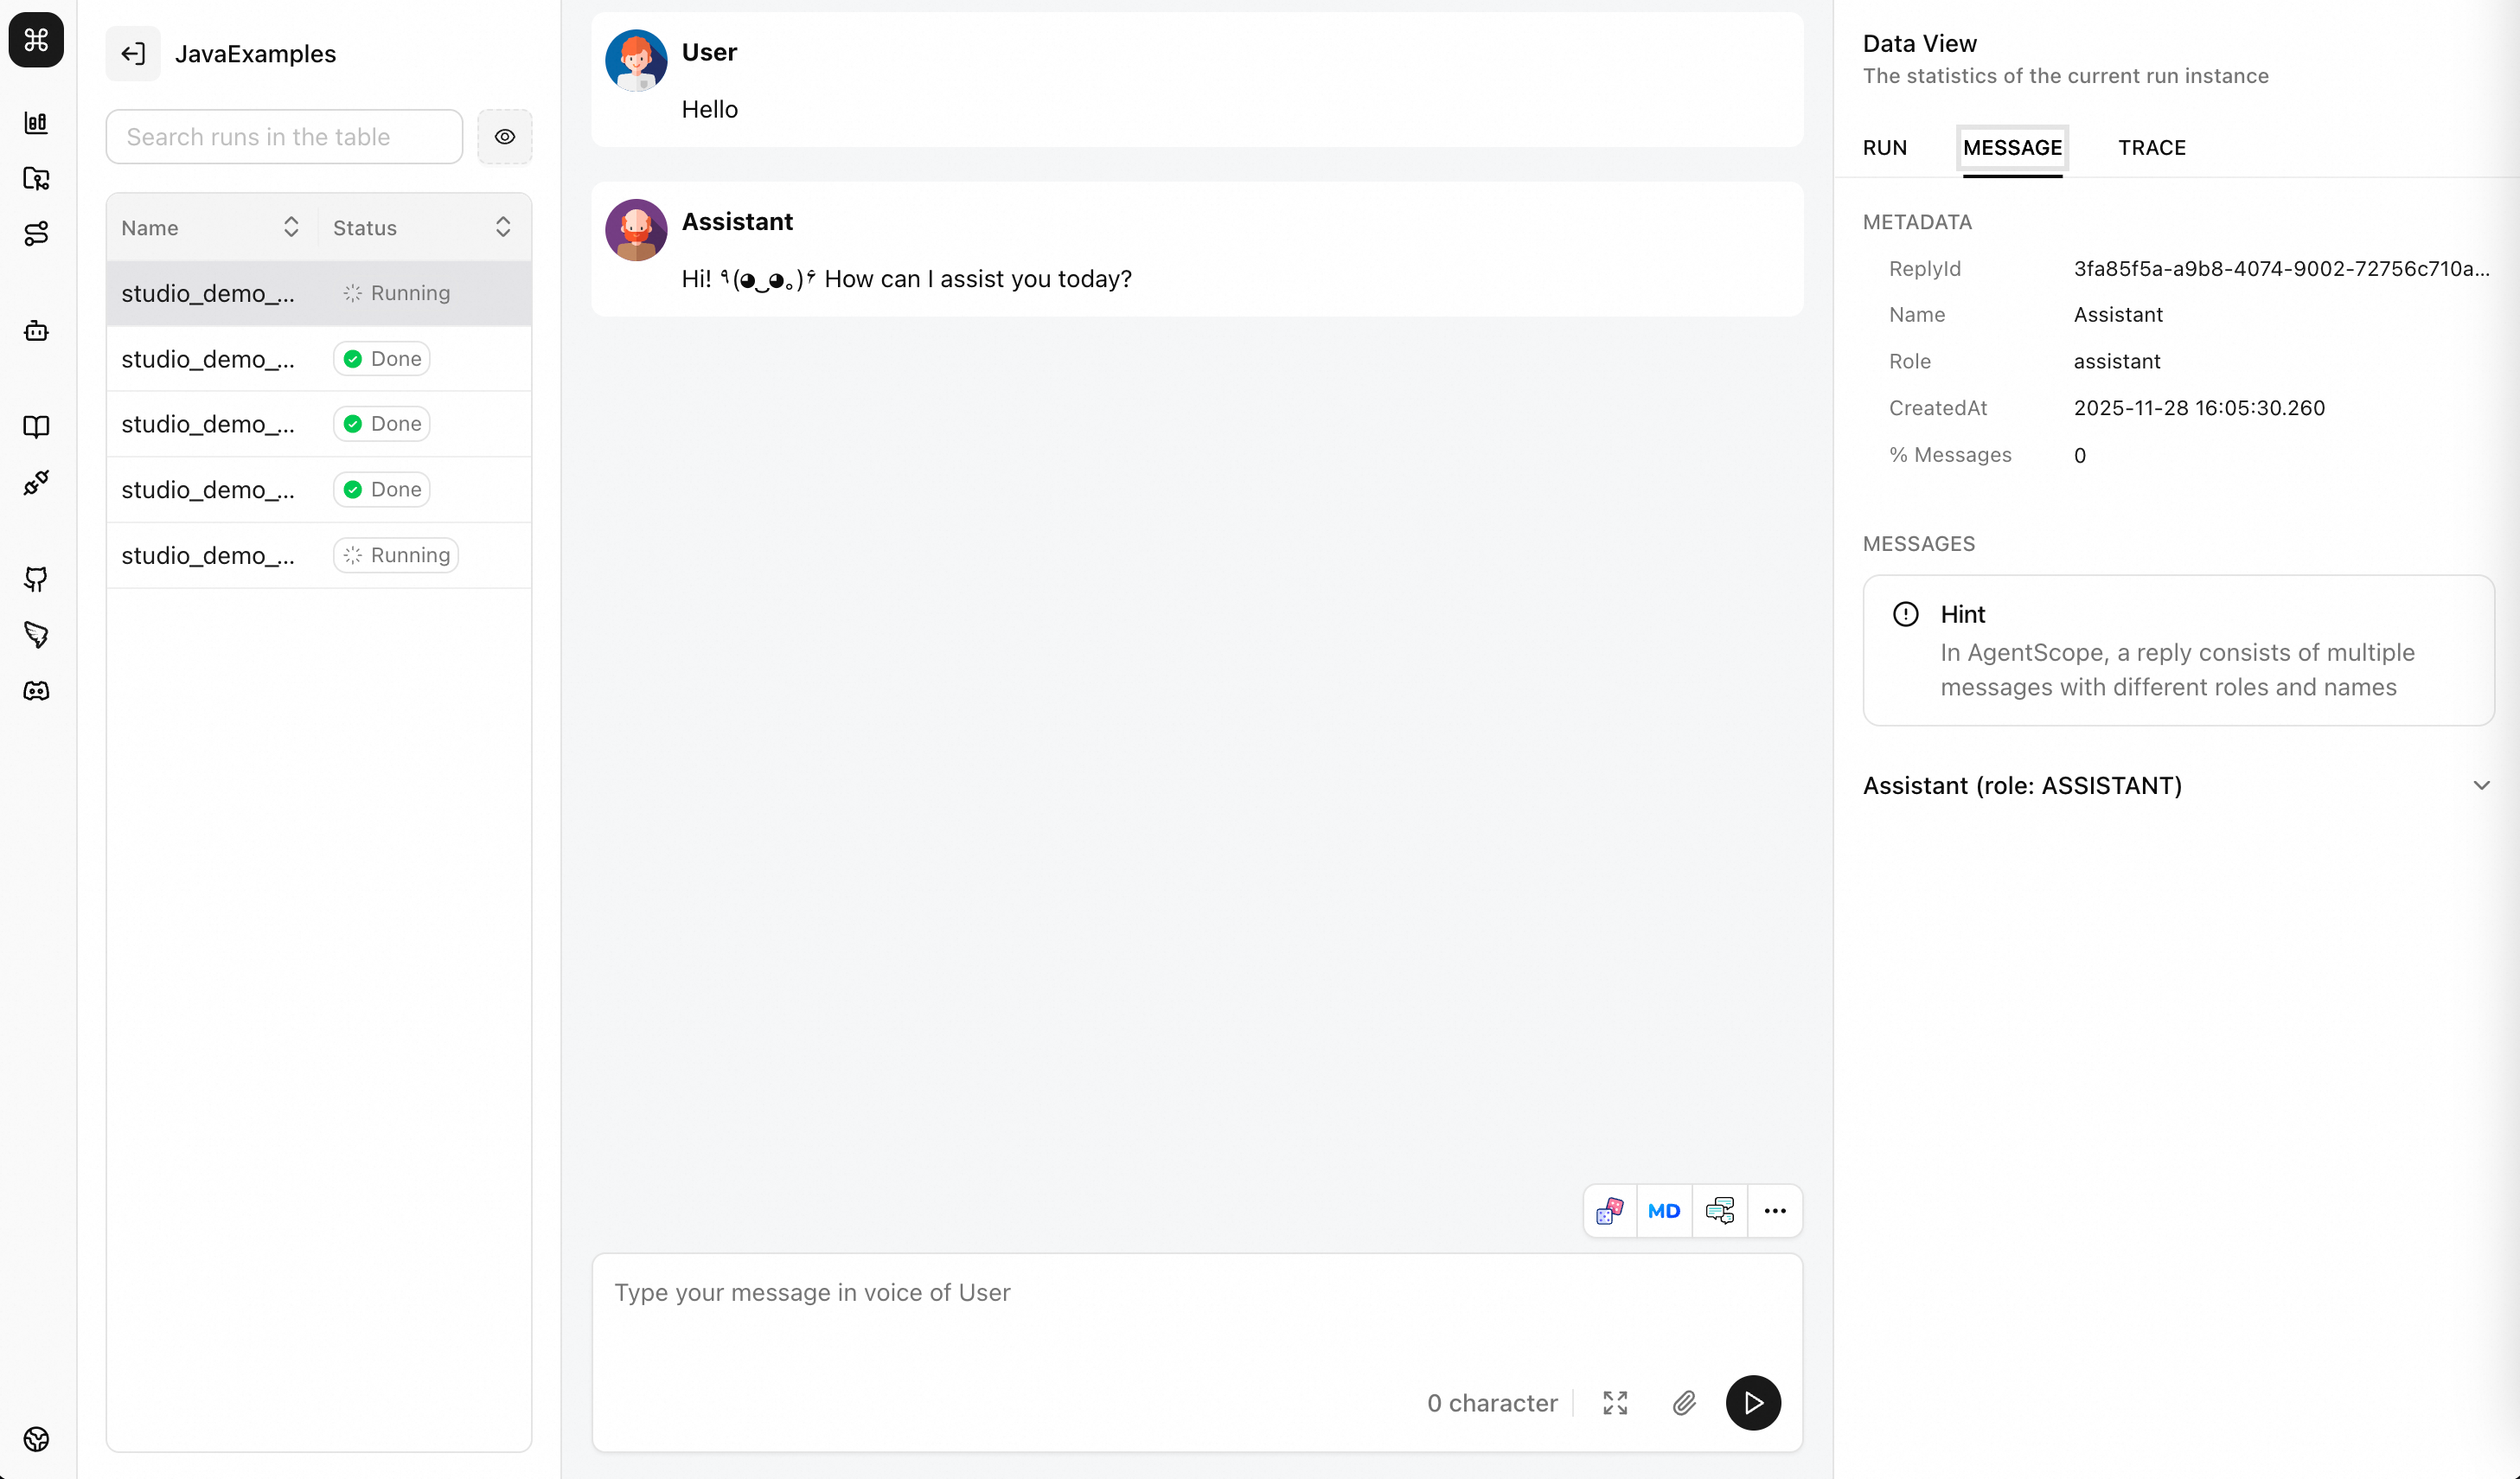Switch to the RUN tab in Data View
The width and height of the screenshot is (2520, 1479).
tap(1884, 148)
